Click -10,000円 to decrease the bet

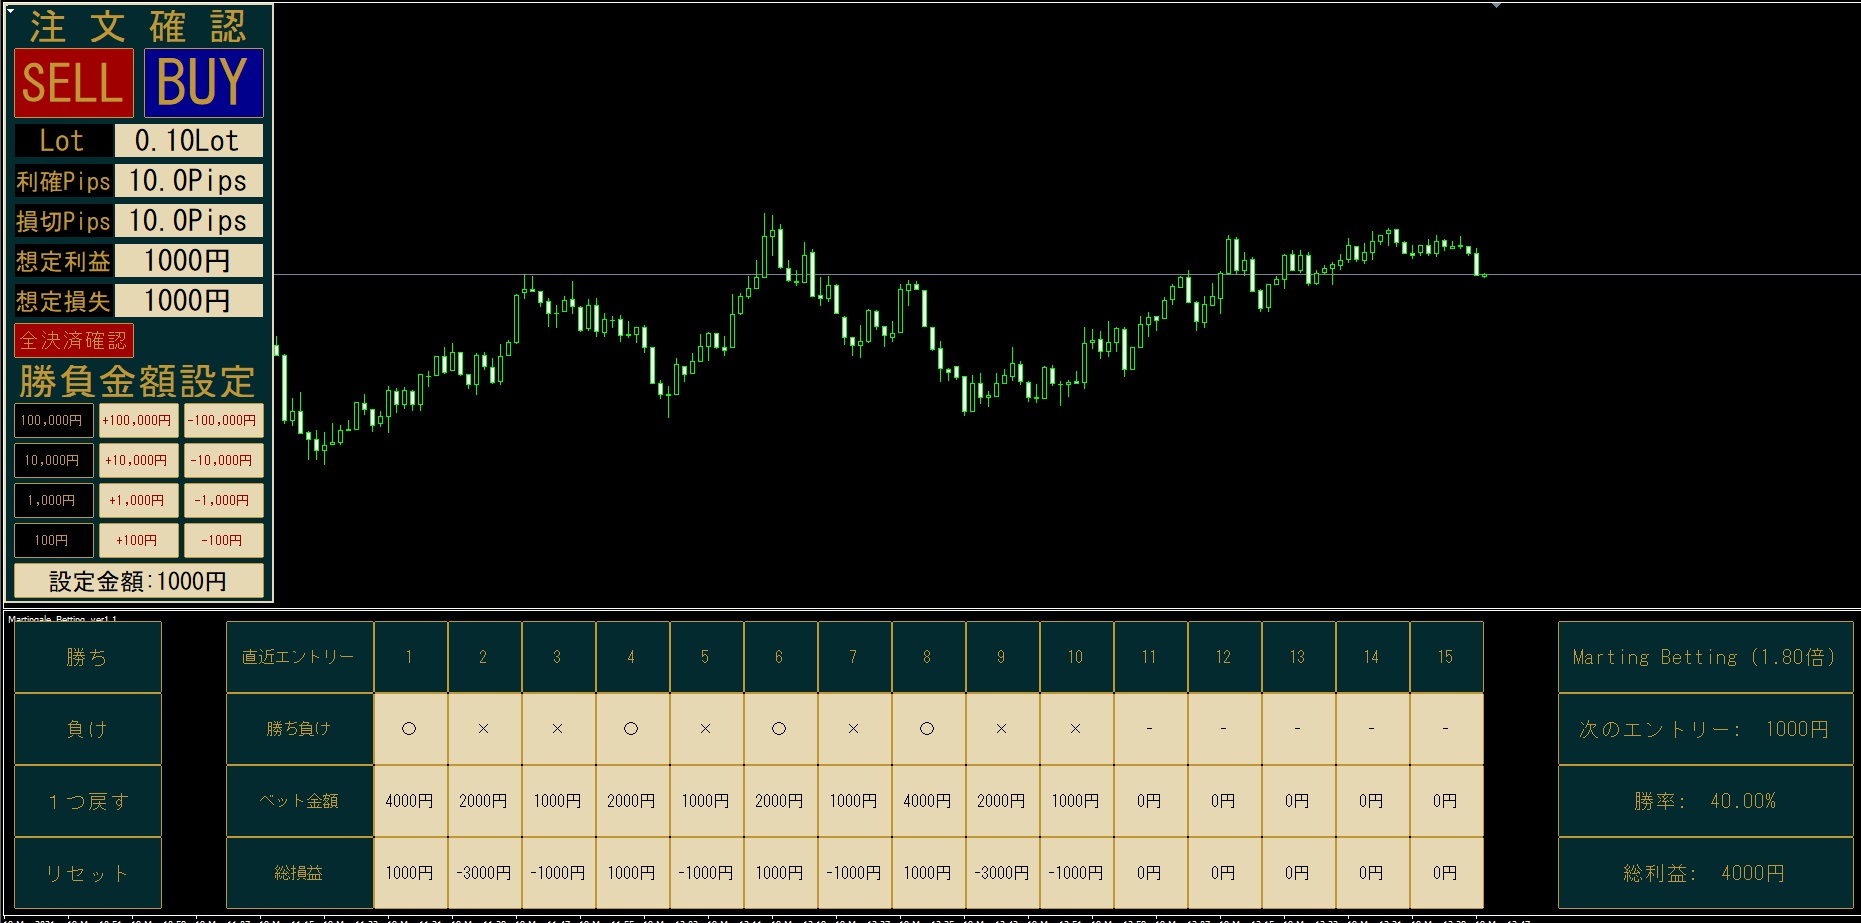click(x=223, y=460)
